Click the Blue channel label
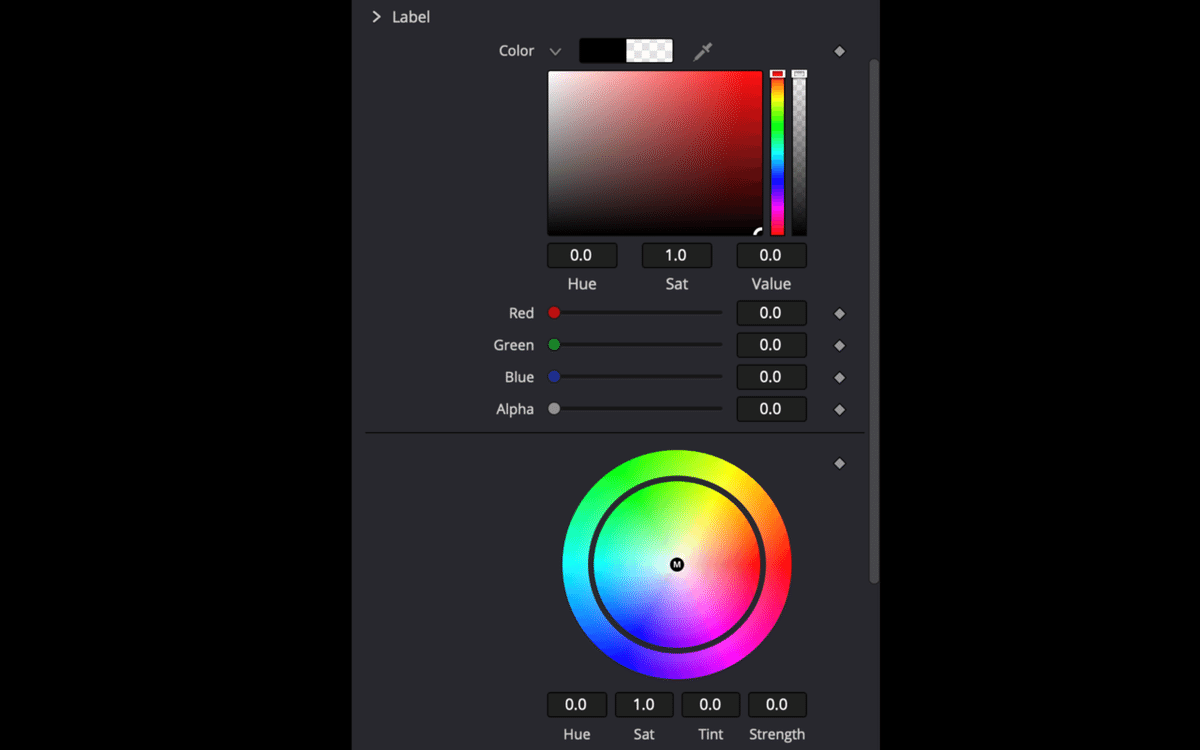Screen dimensions: 1200x750 click(x=519, y=377)
